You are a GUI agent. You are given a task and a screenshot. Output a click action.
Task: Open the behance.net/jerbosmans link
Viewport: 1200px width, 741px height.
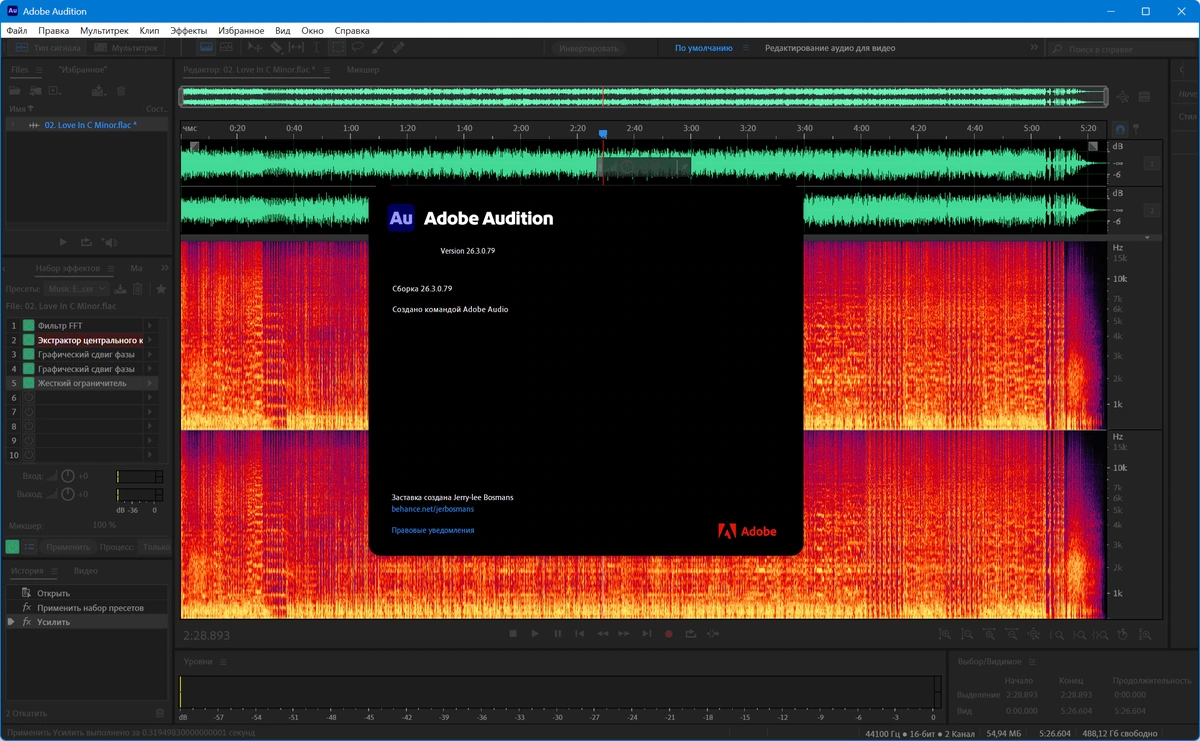pyautogui.click(x=433, y=509)
